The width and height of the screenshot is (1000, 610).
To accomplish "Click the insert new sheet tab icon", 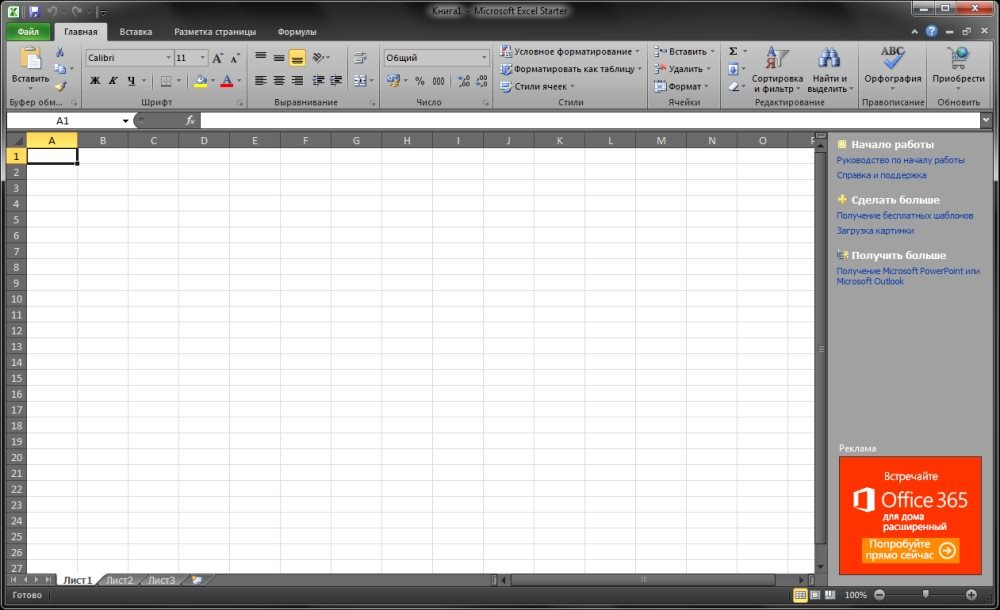I will pyautogui.click(x=197, y=580).
